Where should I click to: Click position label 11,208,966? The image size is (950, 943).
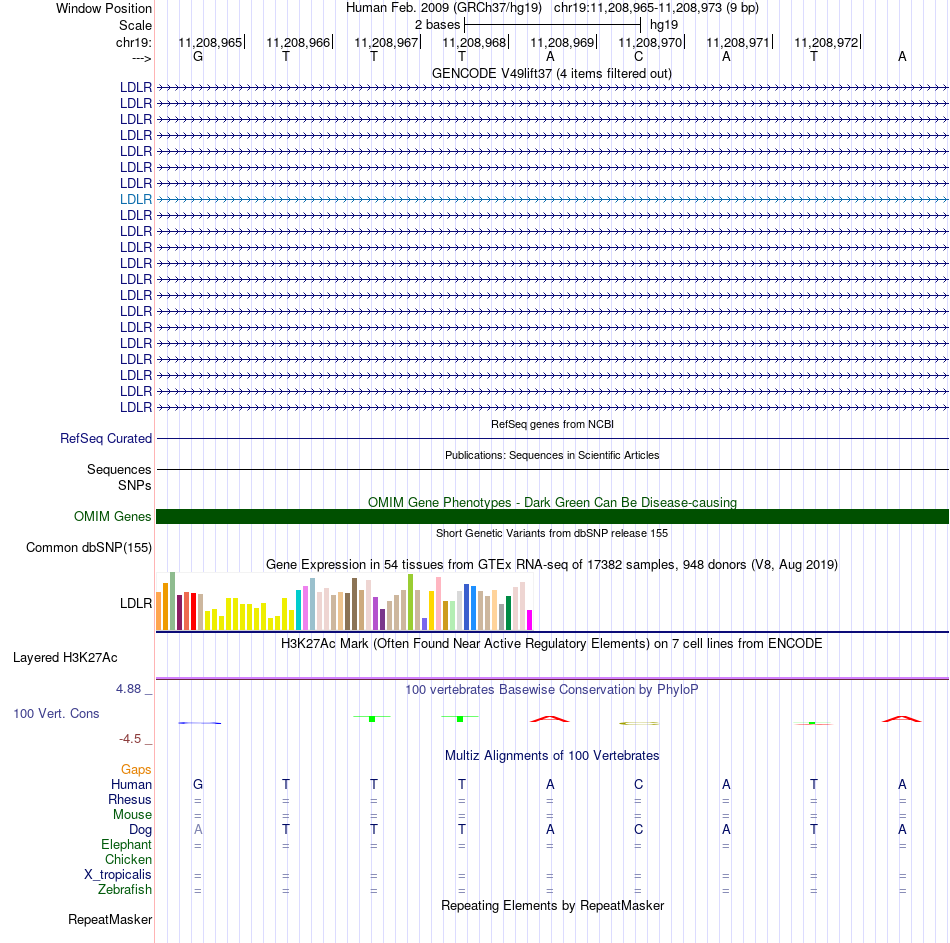coord(298,42)
